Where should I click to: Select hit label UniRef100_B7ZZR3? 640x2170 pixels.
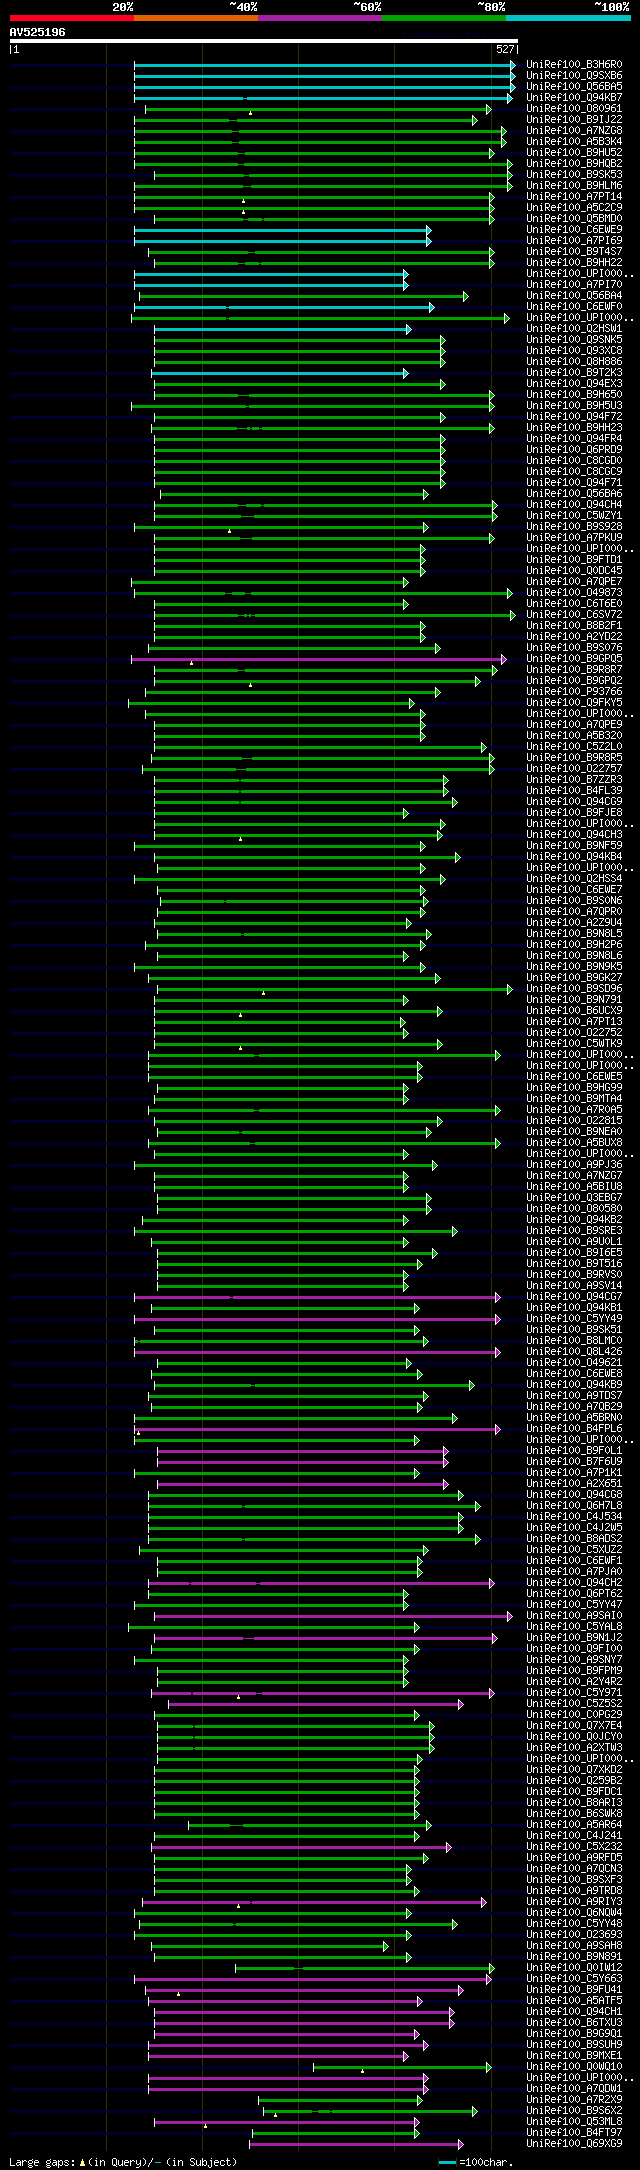pyautogui.click(x=574, y=780)
